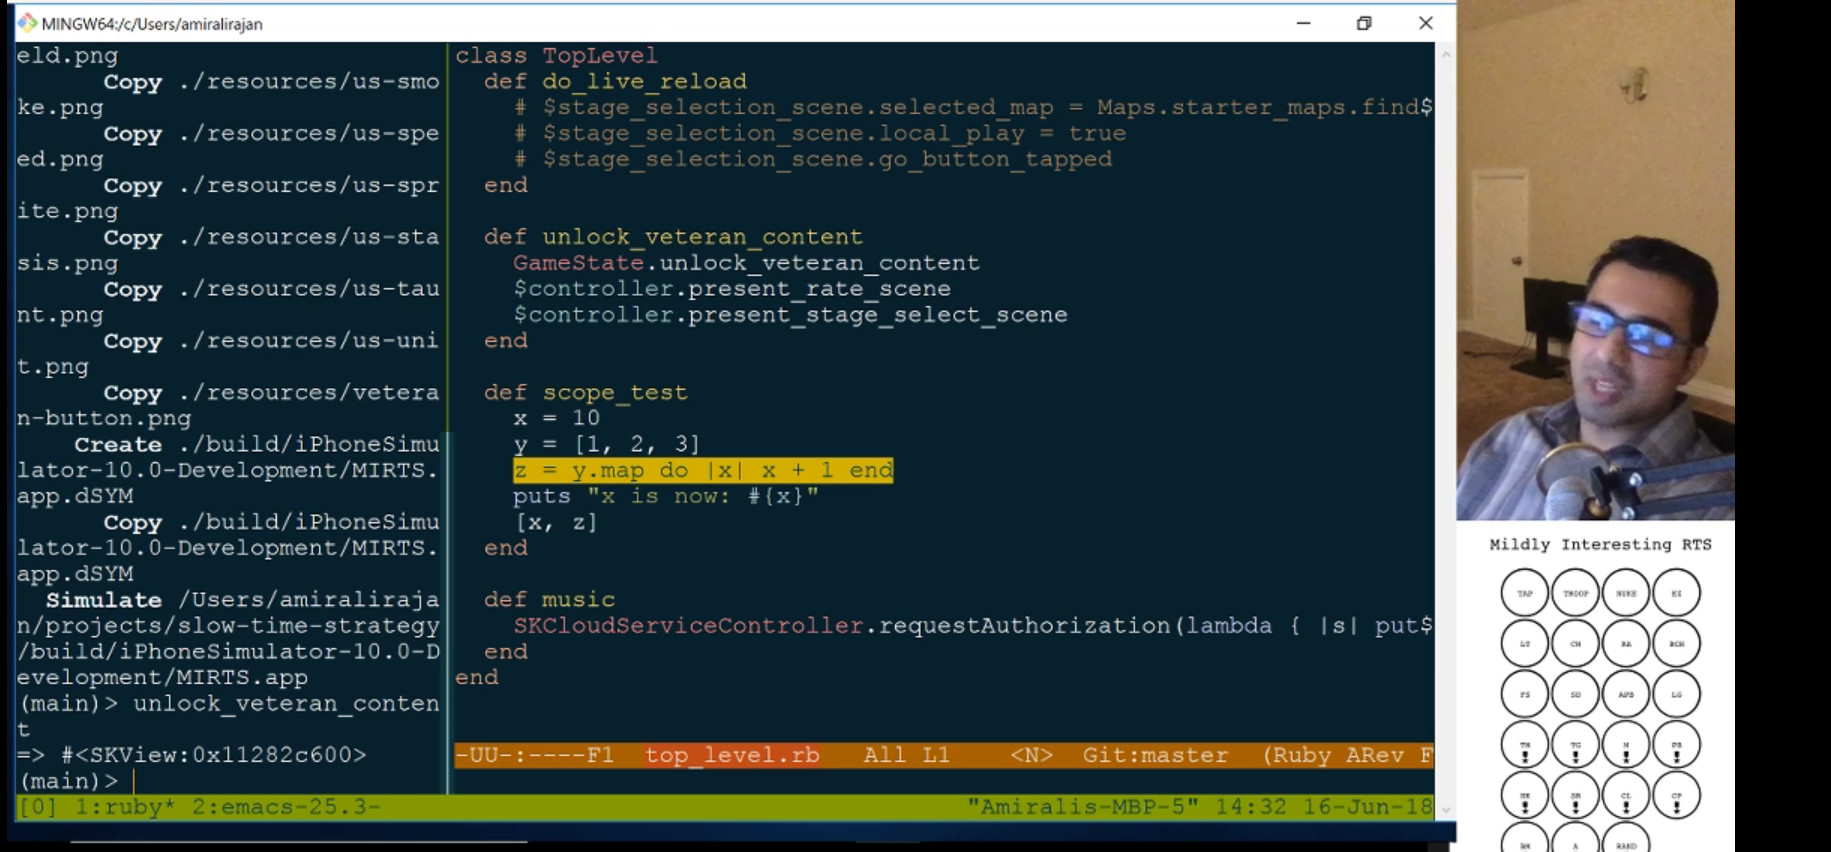Click the 14:32 clock in the tmux status bar

pyautogui.click(x=1251, y=807)
